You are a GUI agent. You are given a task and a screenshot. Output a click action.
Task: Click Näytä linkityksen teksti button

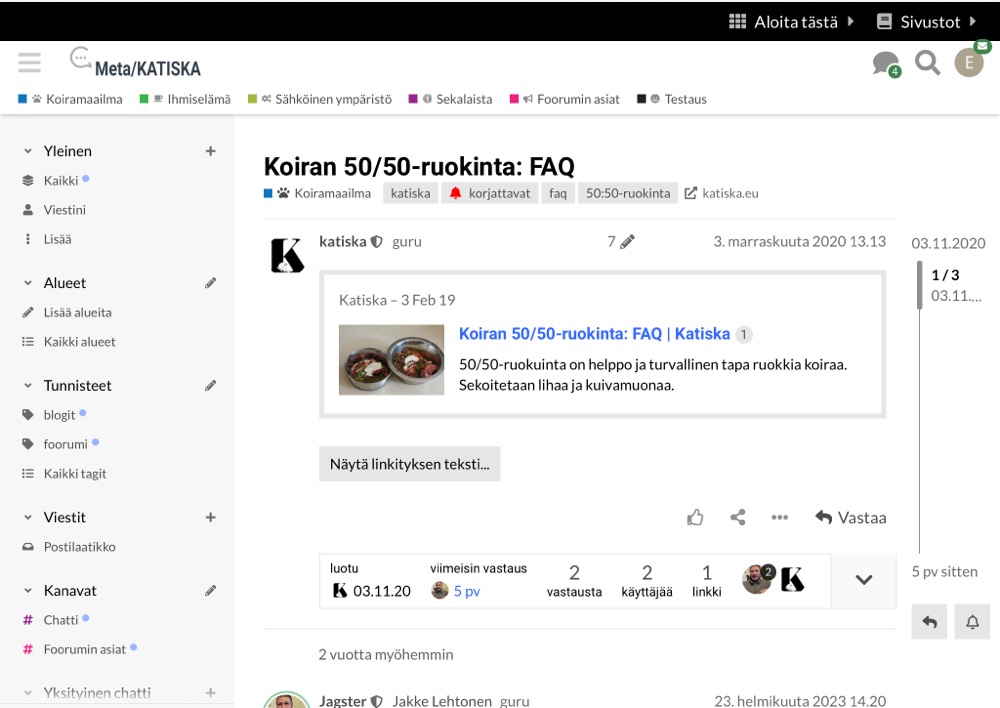click(409, 464)
